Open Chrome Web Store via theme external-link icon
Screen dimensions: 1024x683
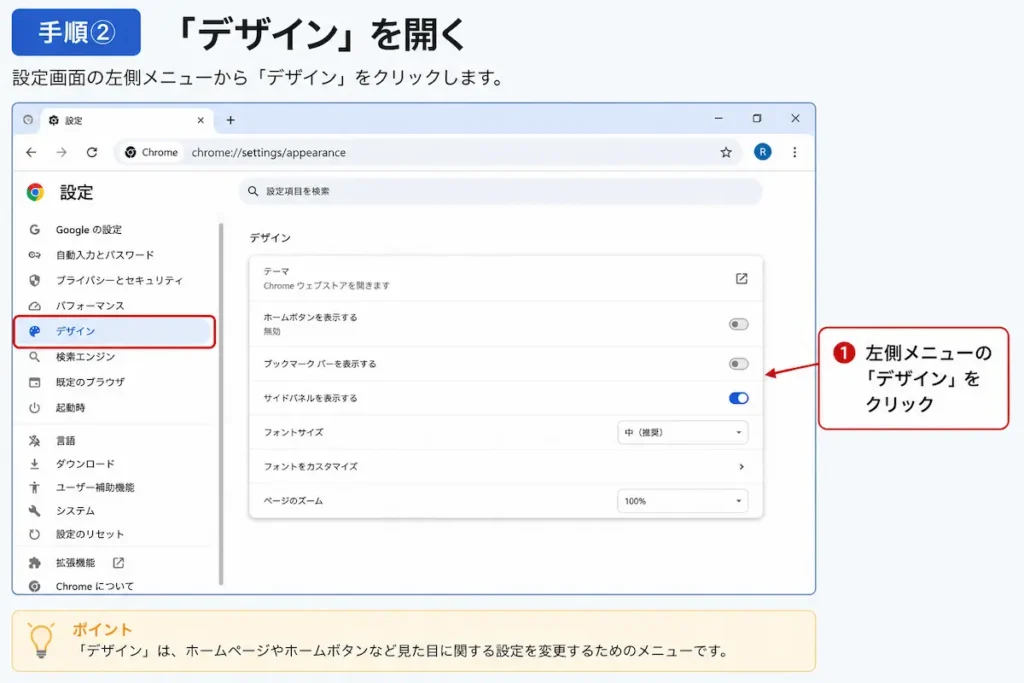[x=741, y=279]
